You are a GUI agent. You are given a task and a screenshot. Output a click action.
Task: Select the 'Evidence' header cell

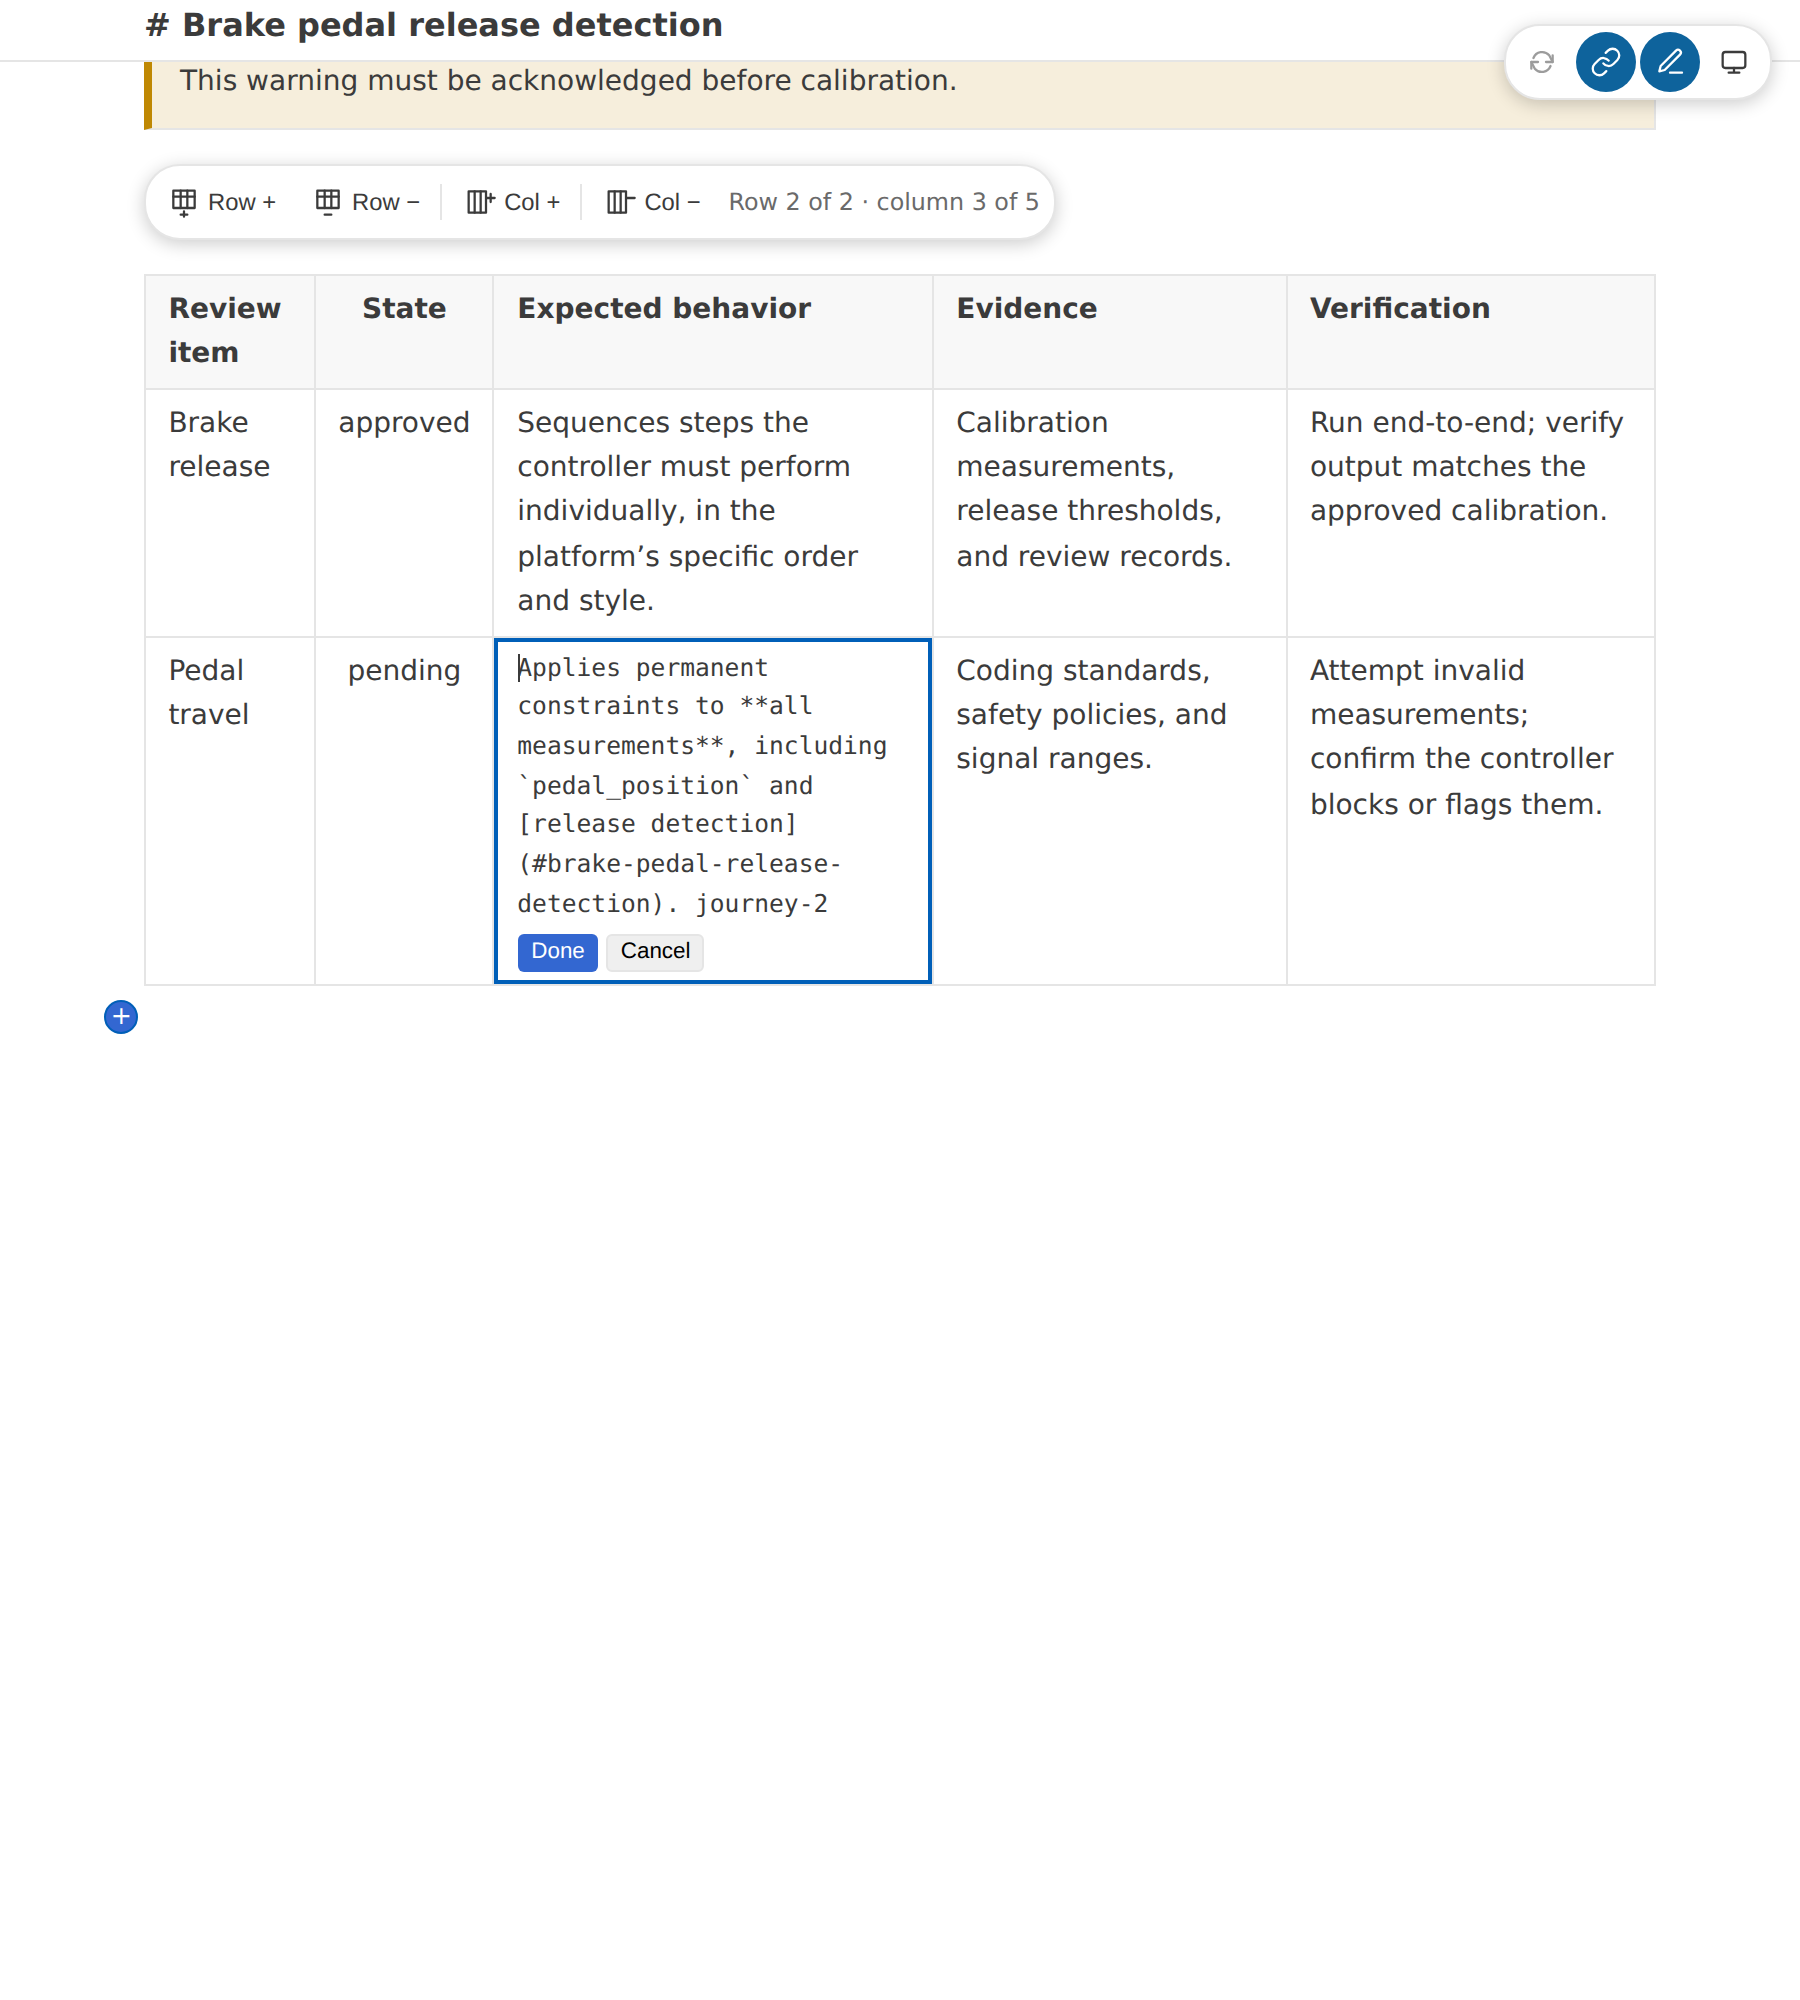pyautogui.click(x=1109, y=331)
